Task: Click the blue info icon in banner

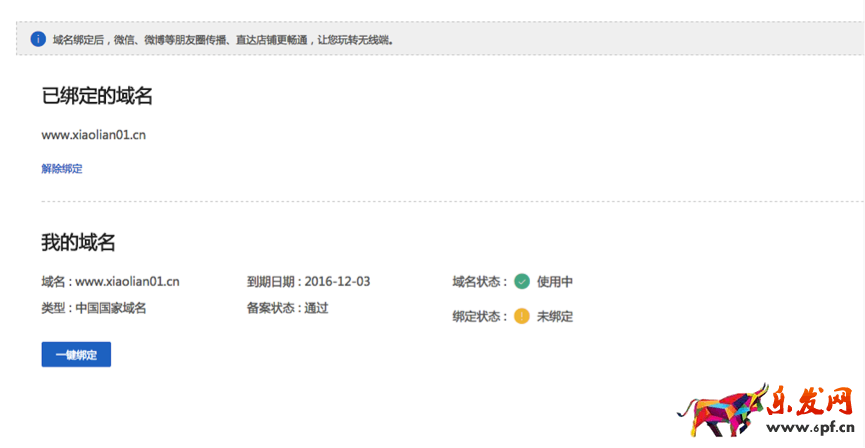Action: 38,39
